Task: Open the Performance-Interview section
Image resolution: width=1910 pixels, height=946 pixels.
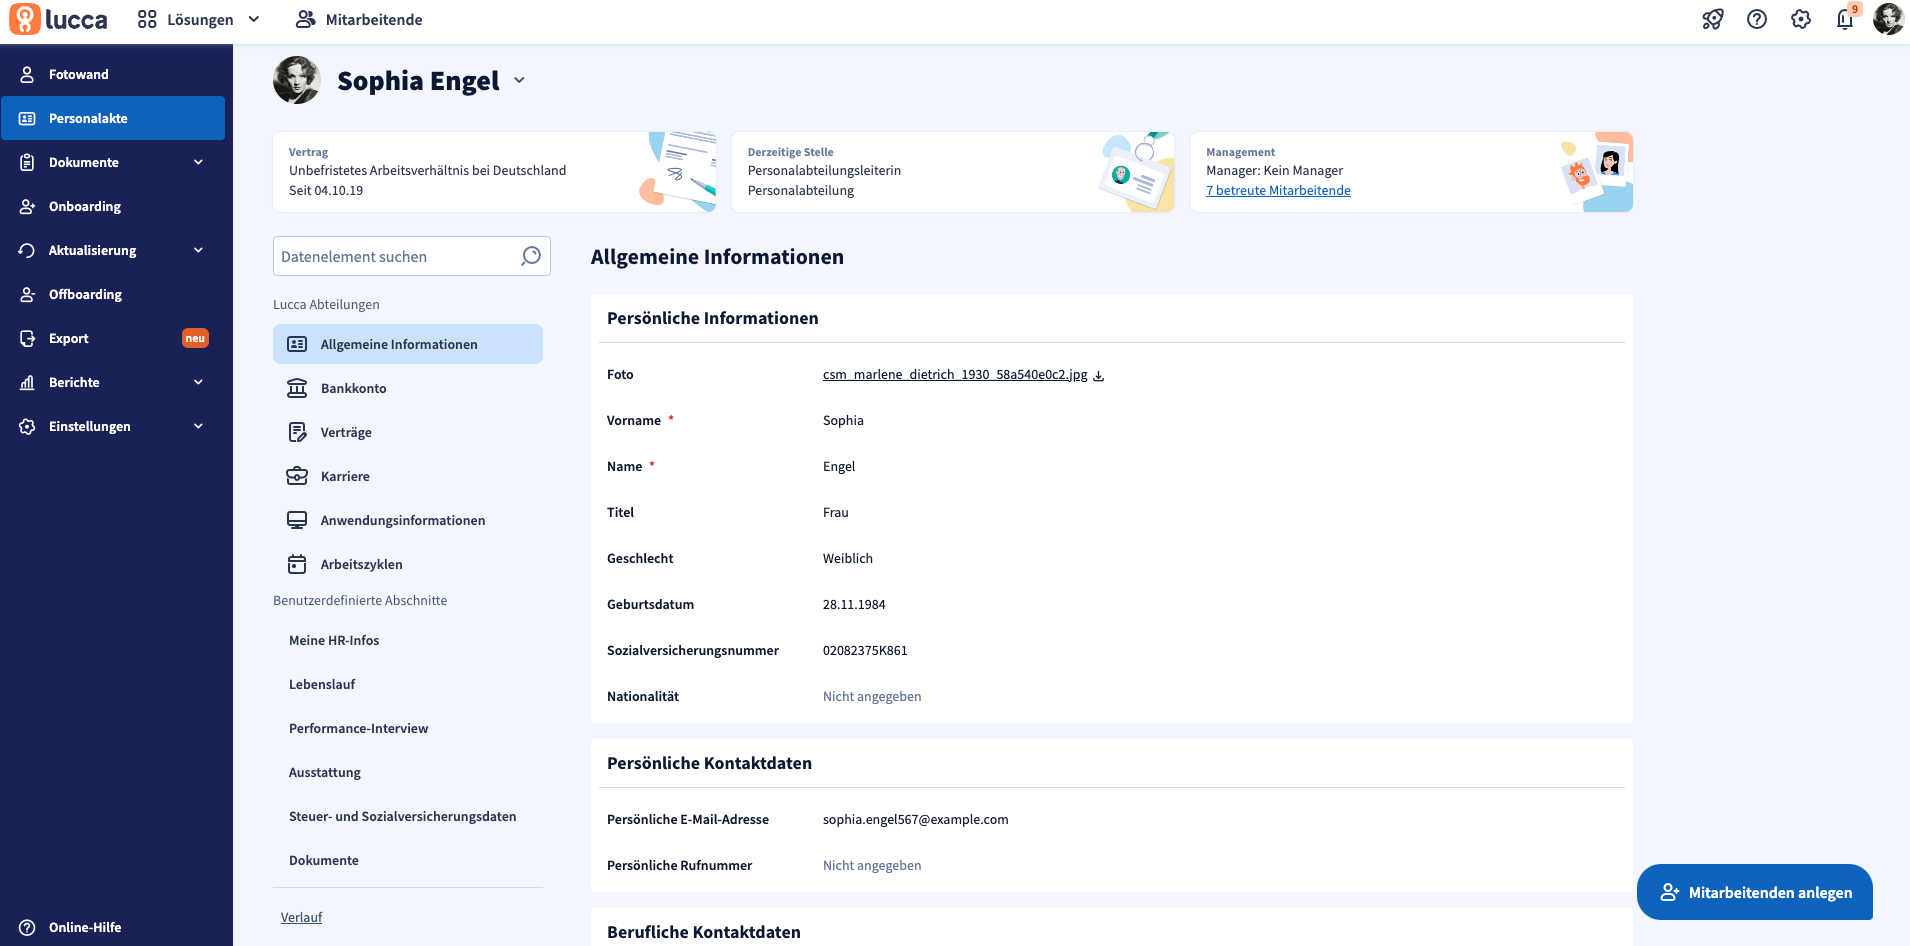Action: tap(408, 728)
